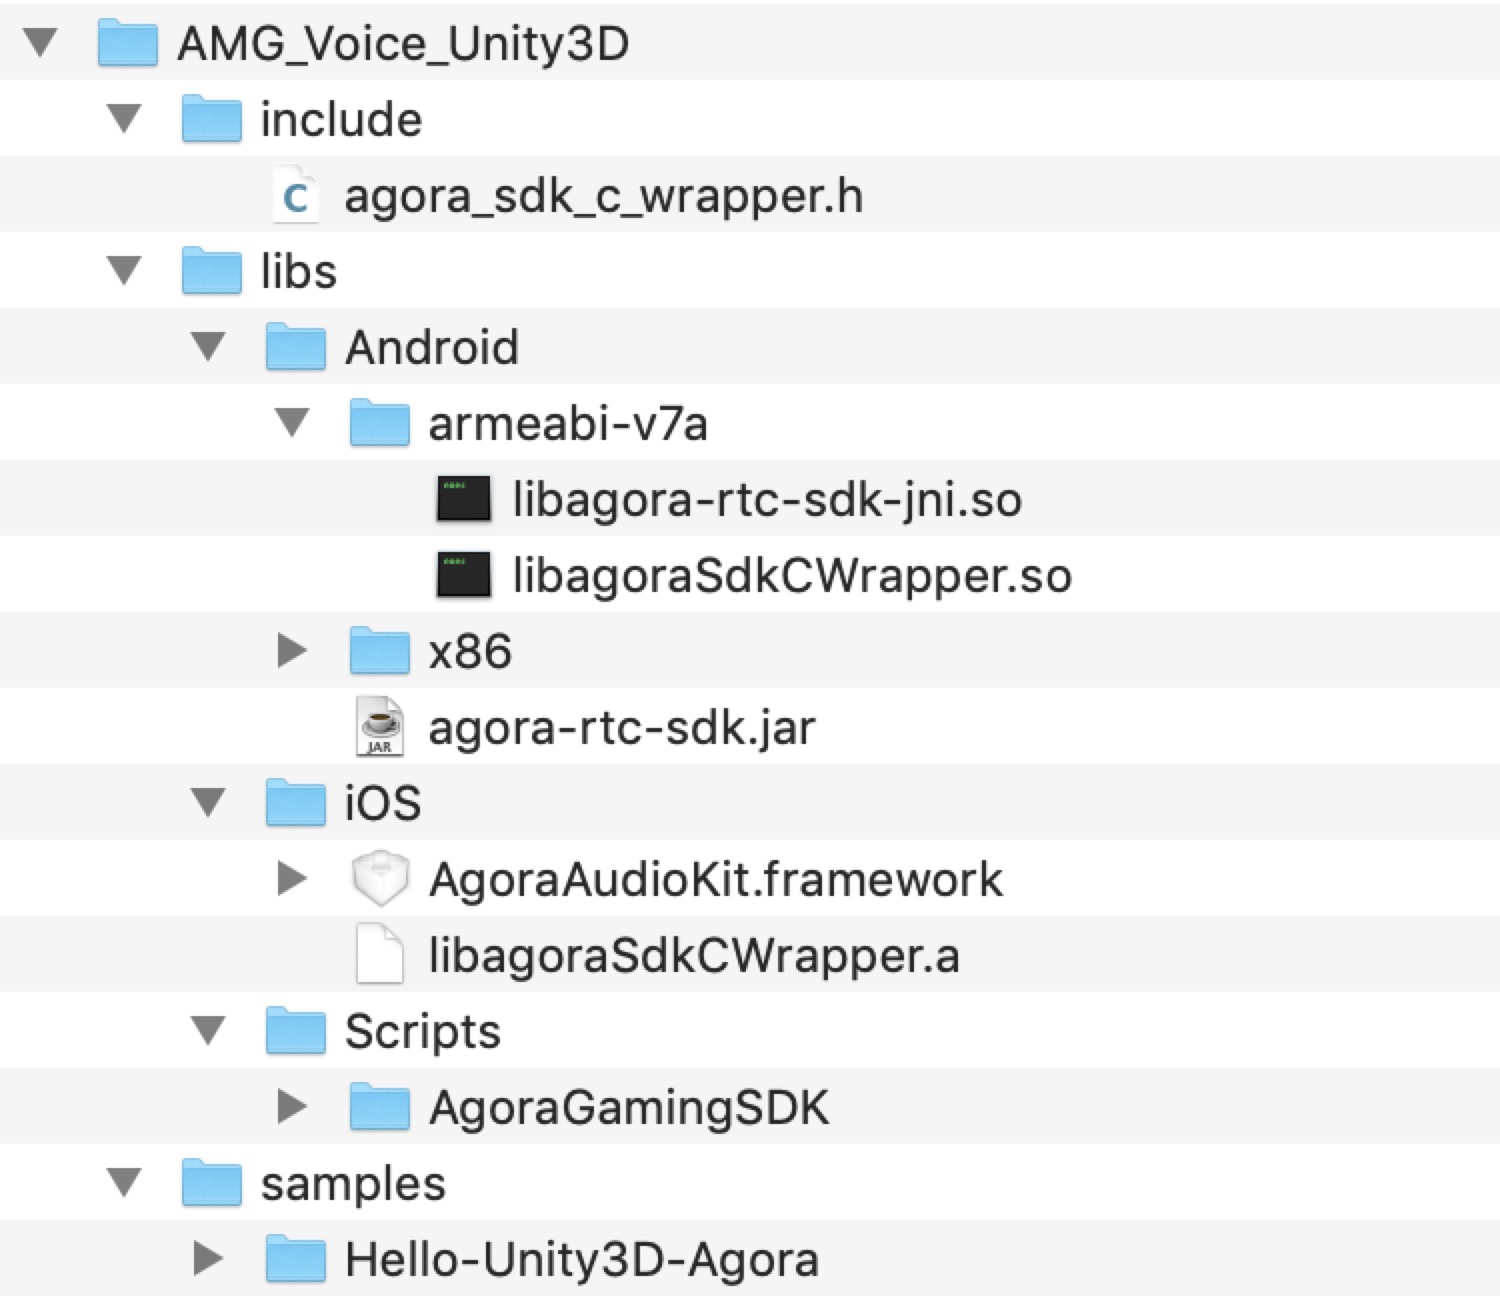Expand the x86 folder
The width and height of the screenshot is (1500, 1296).
click(x=291, y=651)
